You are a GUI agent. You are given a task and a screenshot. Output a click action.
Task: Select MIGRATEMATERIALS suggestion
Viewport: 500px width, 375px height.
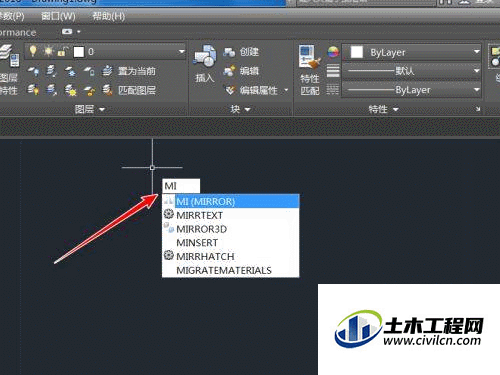click(x=231, y=270)
